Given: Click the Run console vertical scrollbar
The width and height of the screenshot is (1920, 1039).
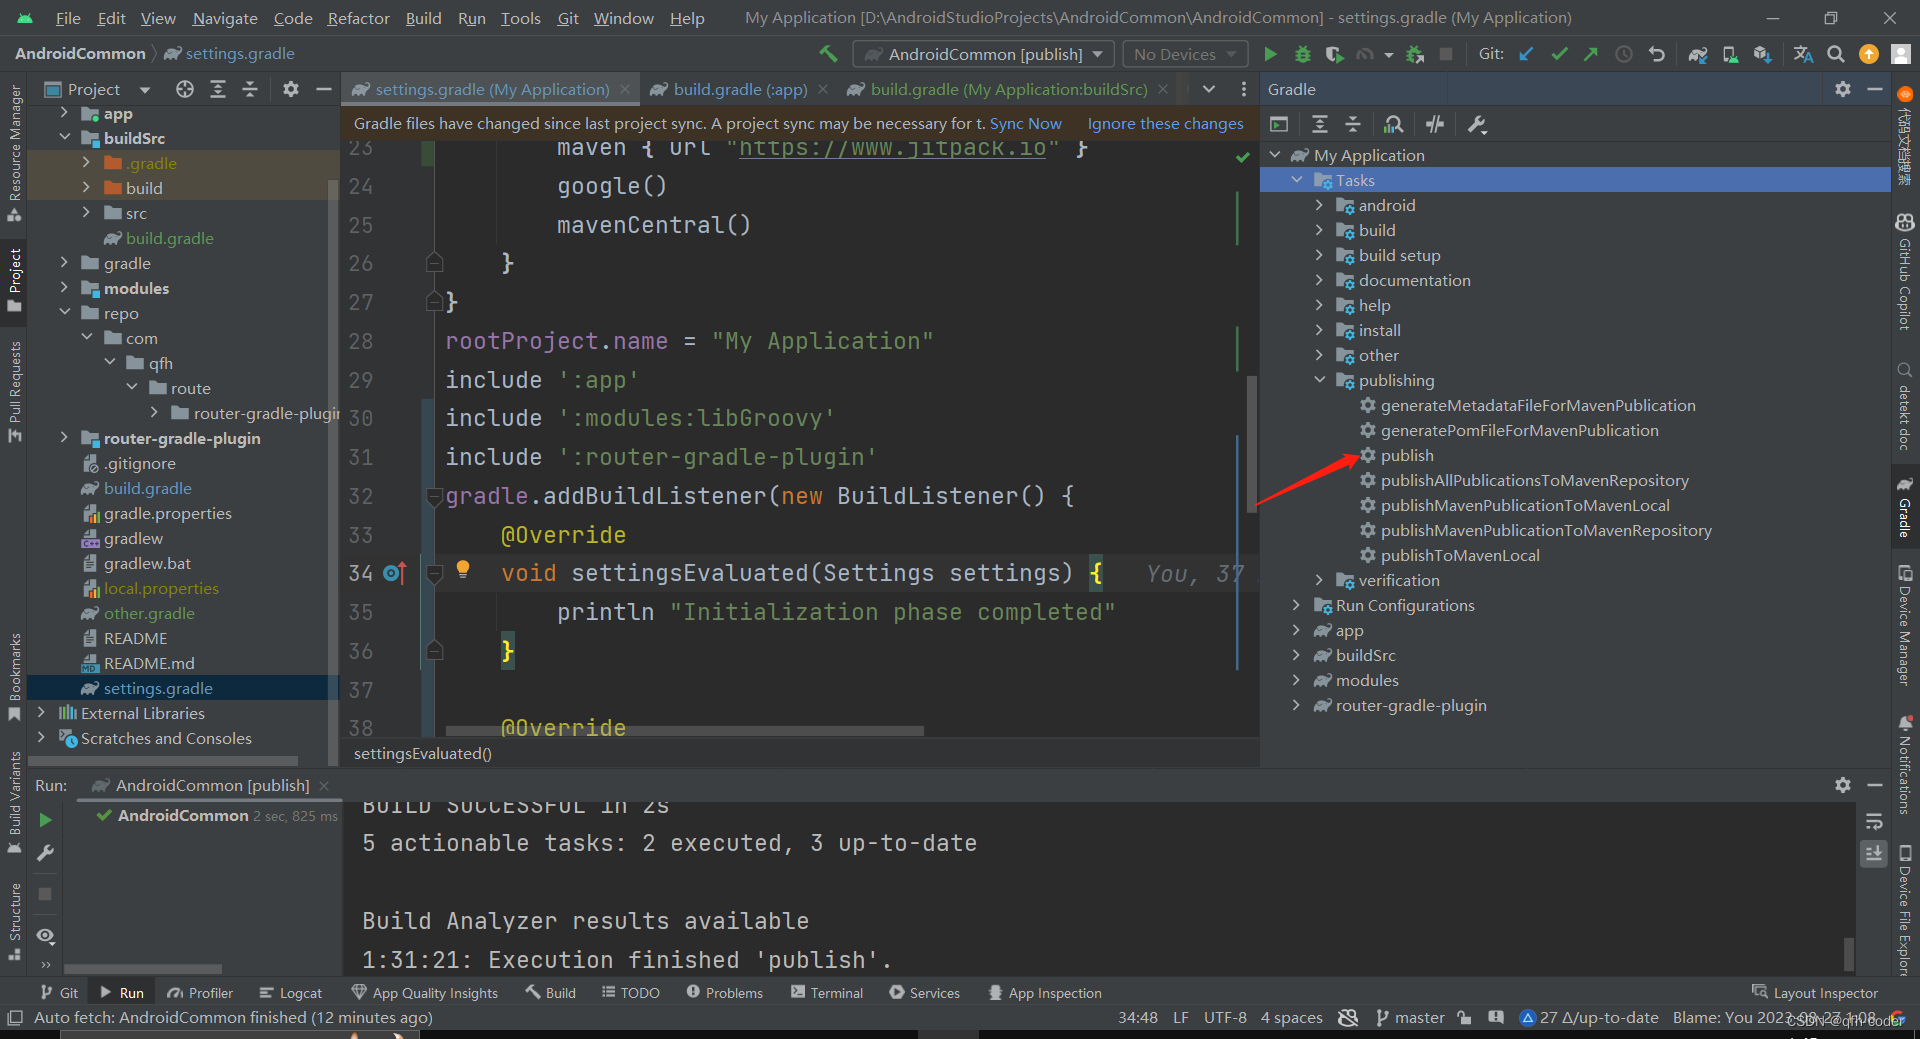Looking at the screenshot, I should pos(1849,952).
